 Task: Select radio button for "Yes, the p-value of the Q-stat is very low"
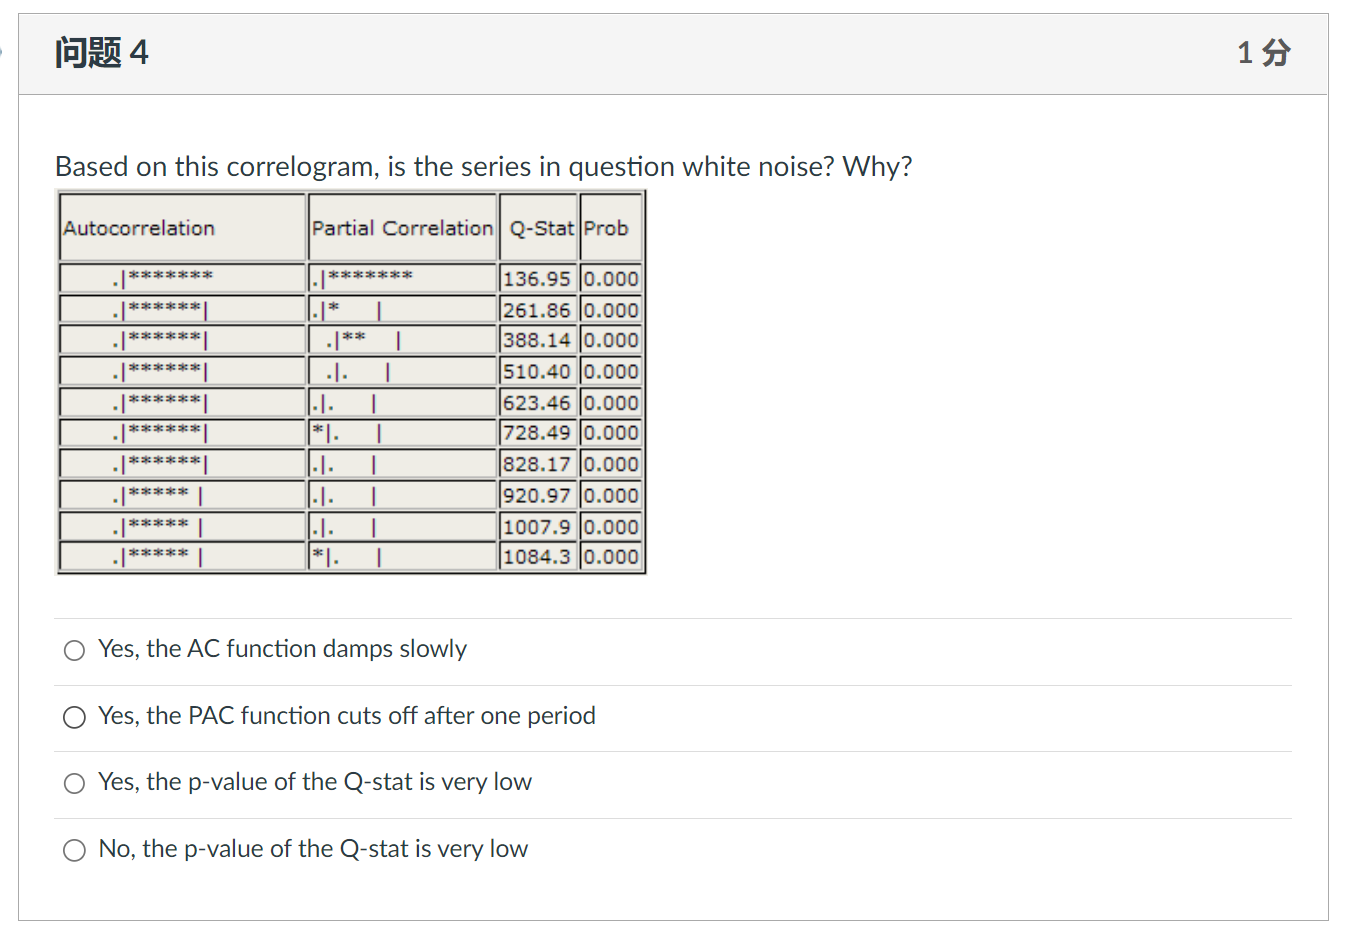tap(74, 783)
